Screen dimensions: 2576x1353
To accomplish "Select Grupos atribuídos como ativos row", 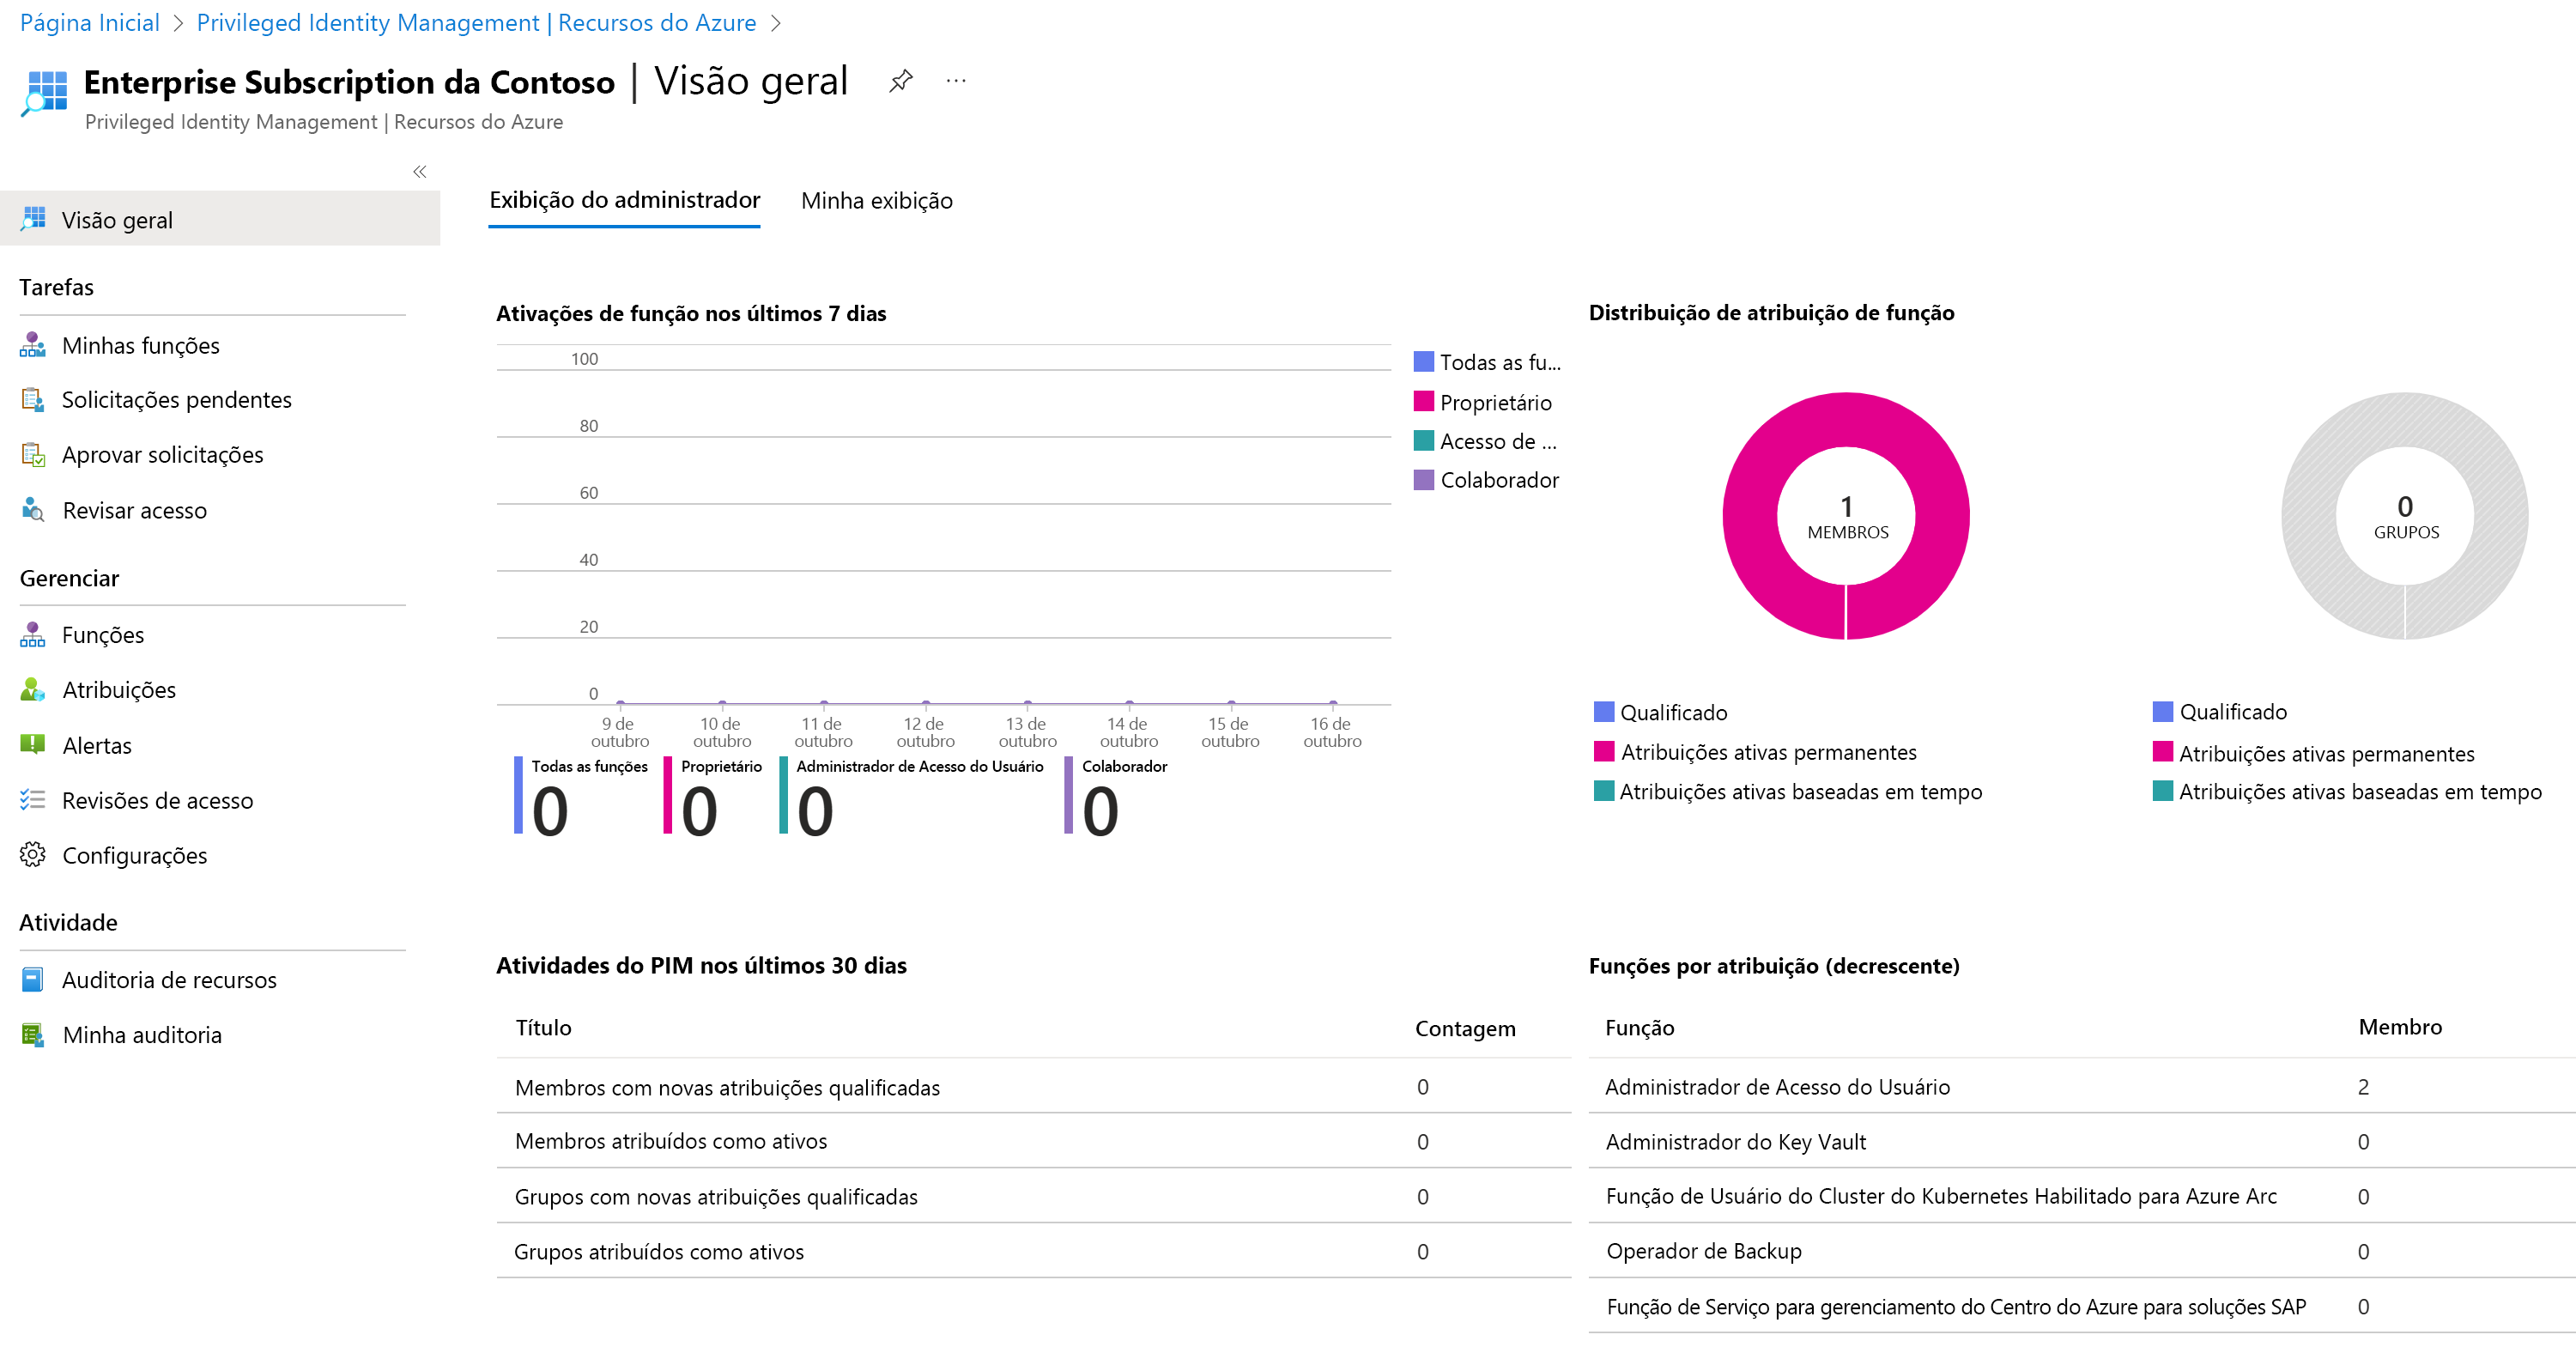I will [1034, 1252].
